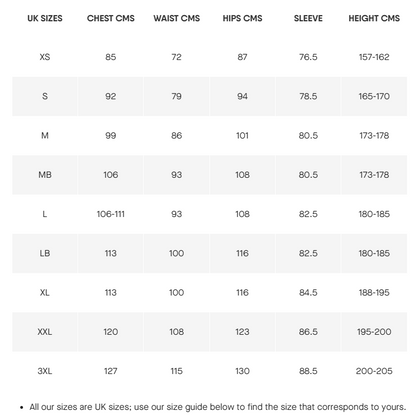Click chest value 120 in XXL row
This screenshot has height=420, width=416.
(x=111, y=332)
